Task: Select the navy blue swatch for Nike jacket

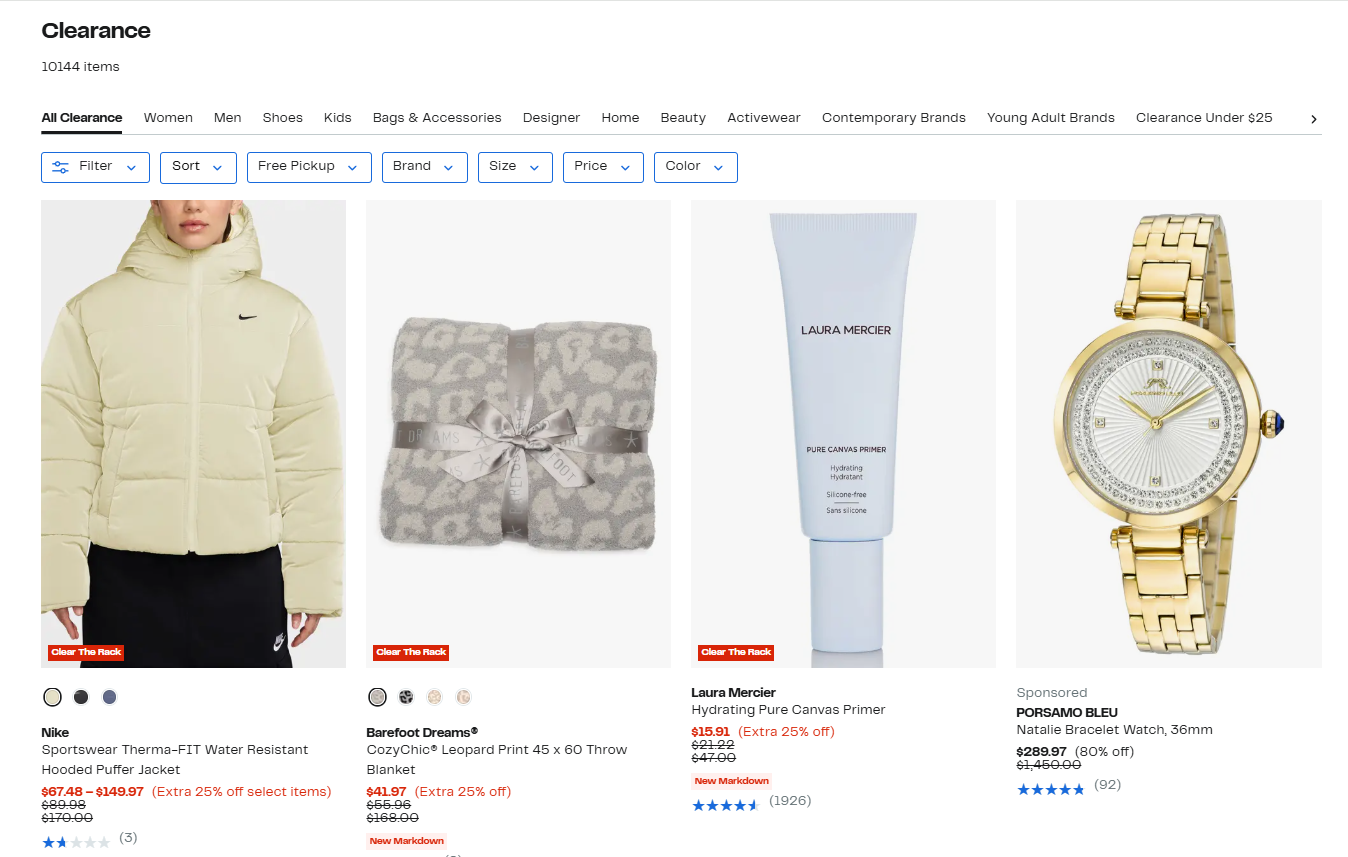Action: (x=110, y=697)
